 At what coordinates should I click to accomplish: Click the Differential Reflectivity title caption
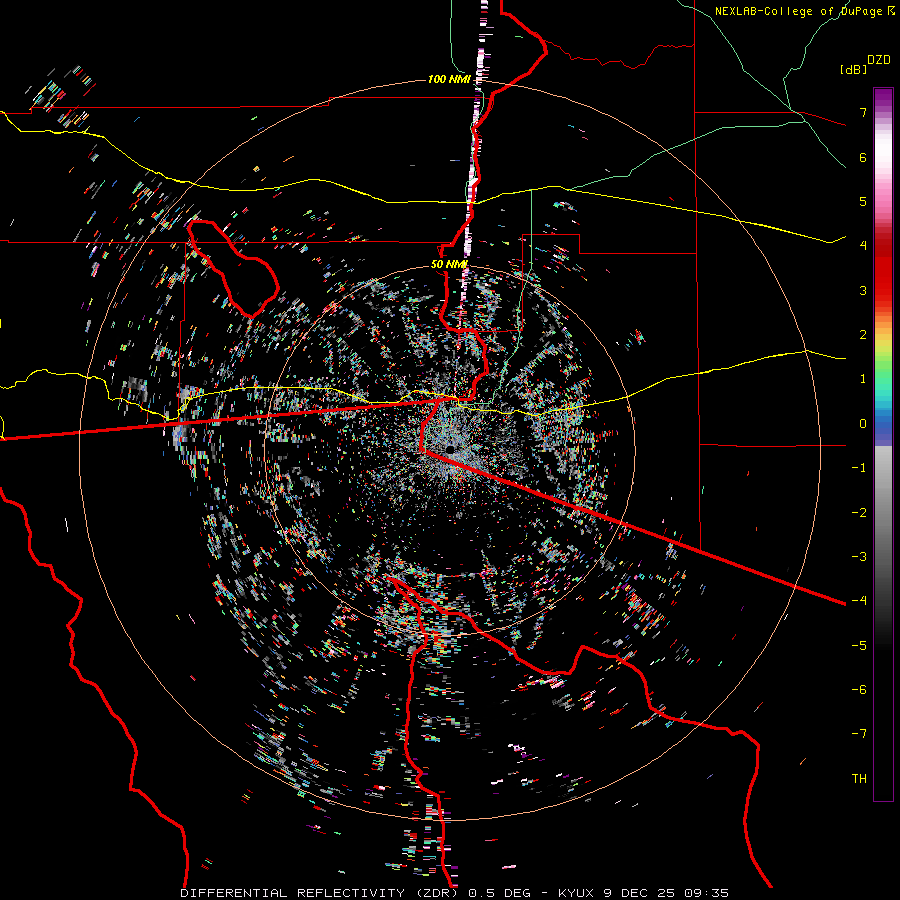pos(455,893)
